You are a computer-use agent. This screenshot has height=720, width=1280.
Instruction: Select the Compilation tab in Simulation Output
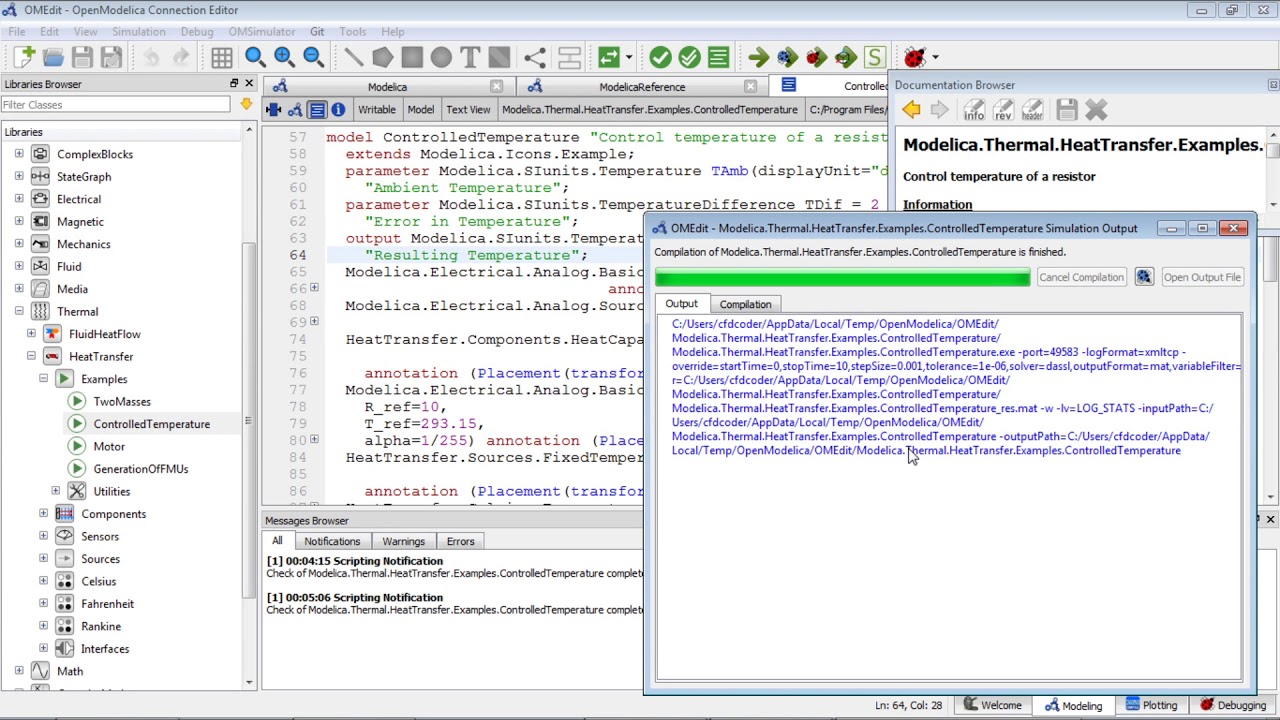[x=745, y=304]
